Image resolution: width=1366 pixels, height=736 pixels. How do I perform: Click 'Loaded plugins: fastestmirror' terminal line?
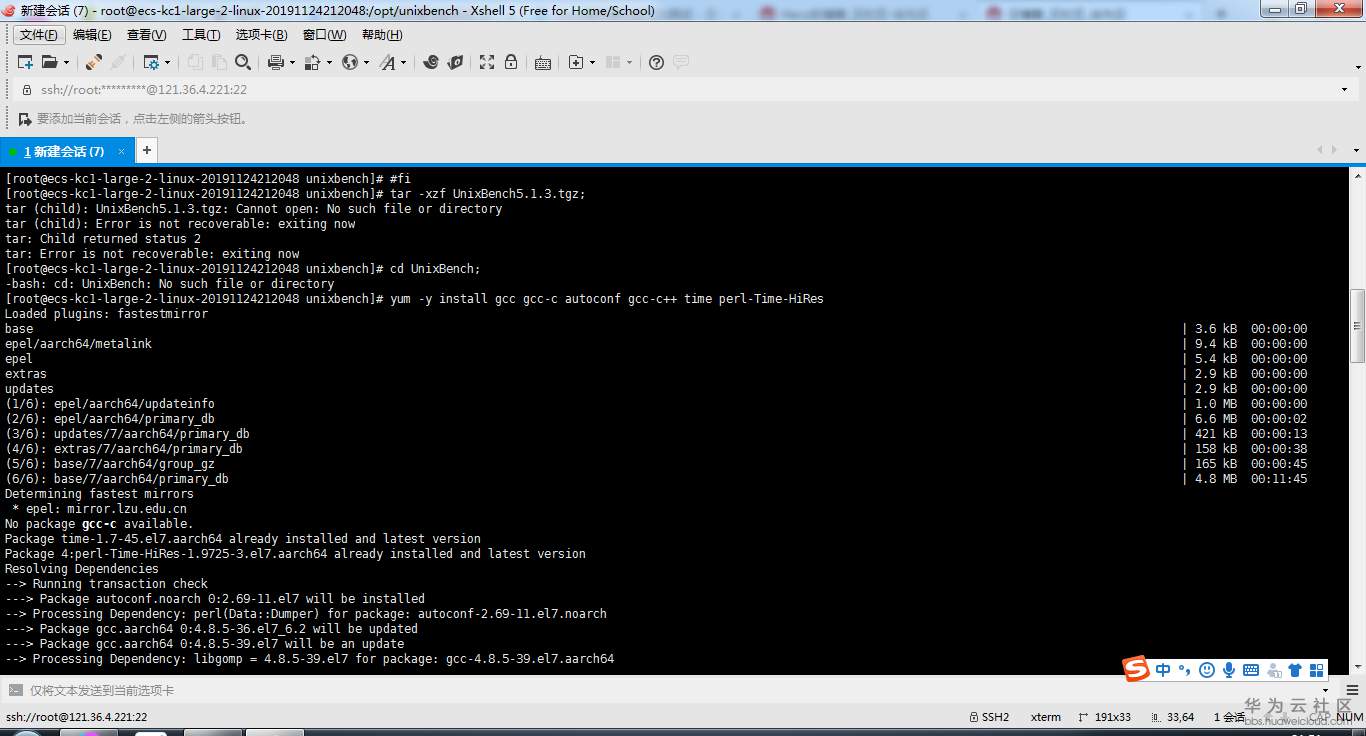click(106, 314)
